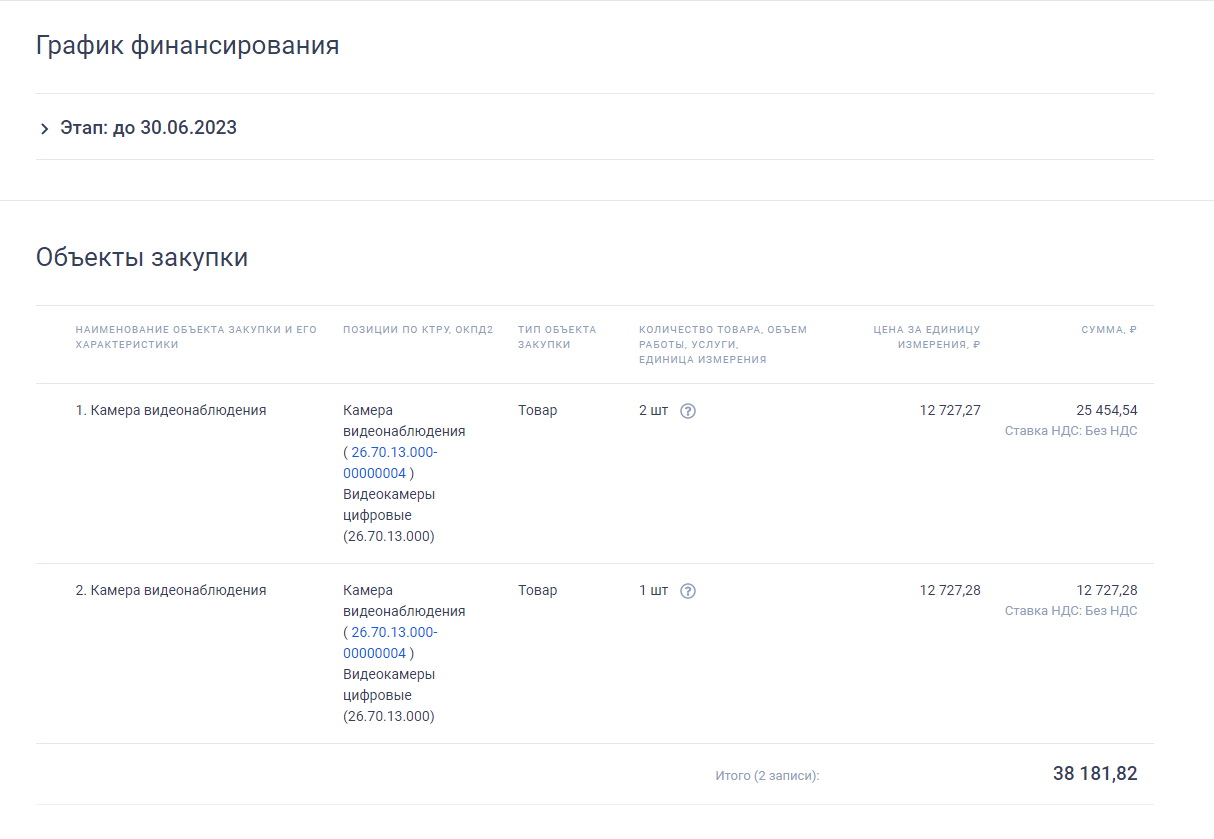Expand the stage 'Этап: до 30.06.2023' chevron
Viewport: 1214px width, 839px height.
(44, 129)
